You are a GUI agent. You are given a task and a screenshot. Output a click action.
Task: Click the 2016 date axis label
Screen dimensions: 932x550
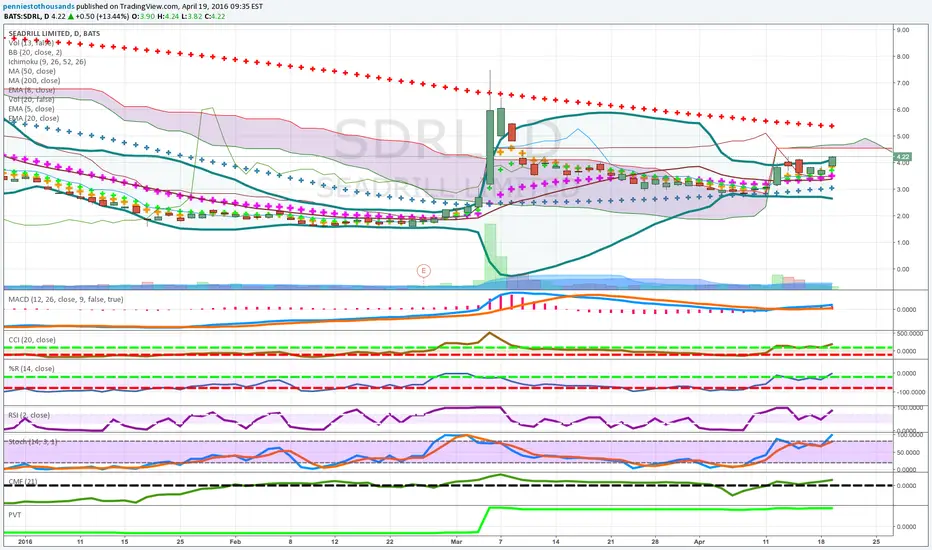[25, 542]
